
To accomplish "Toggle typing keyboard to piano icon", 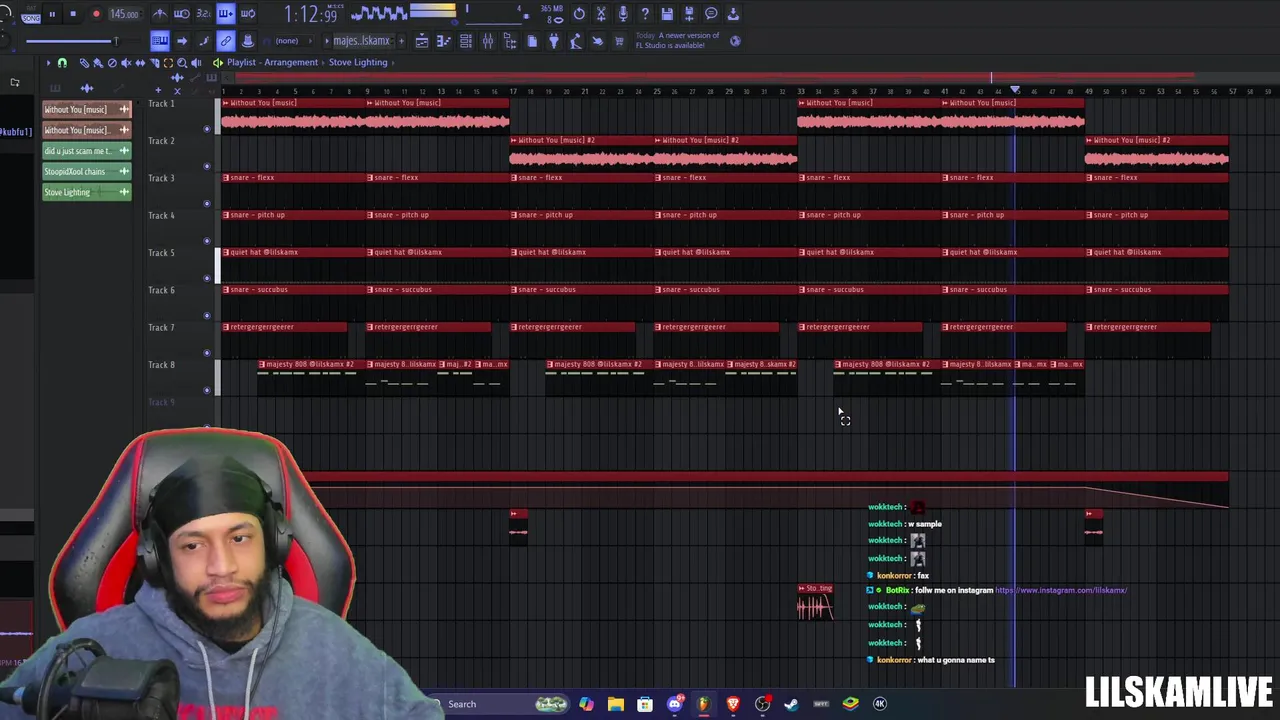I will (x=159, y=41).
